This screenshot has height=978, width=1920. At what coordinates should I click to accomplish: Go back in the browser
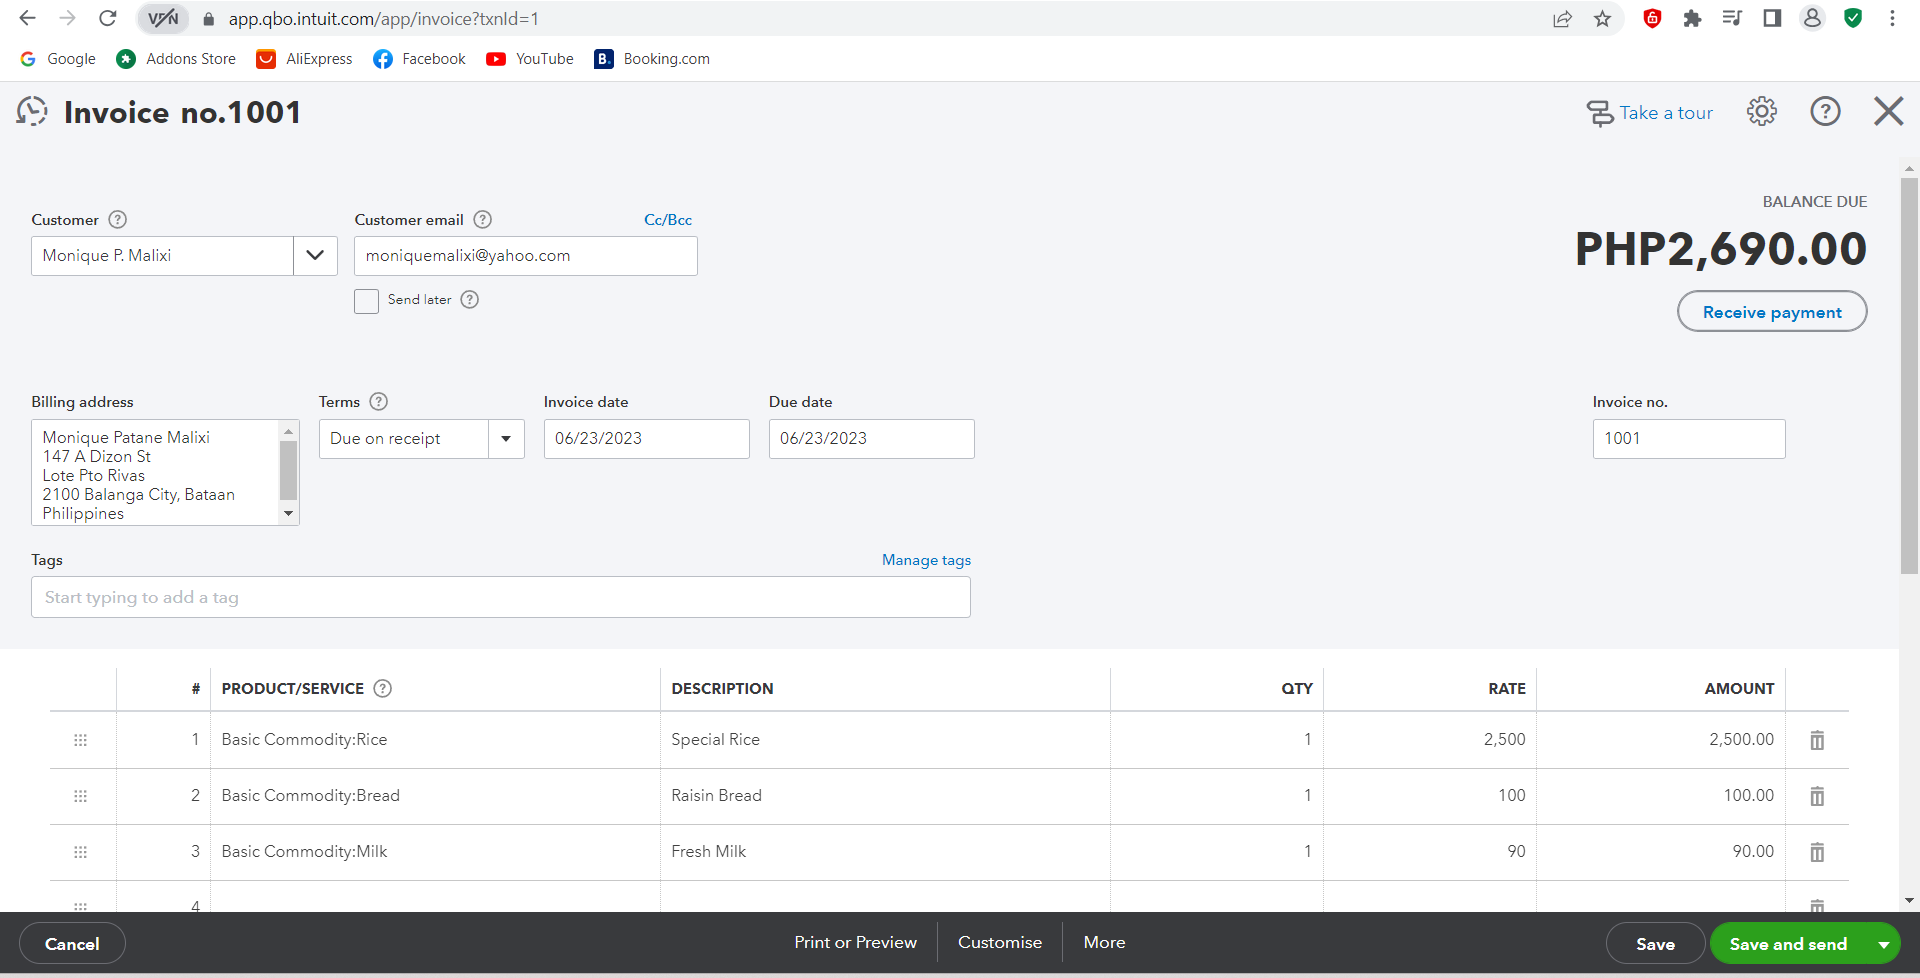pos(27,18)
